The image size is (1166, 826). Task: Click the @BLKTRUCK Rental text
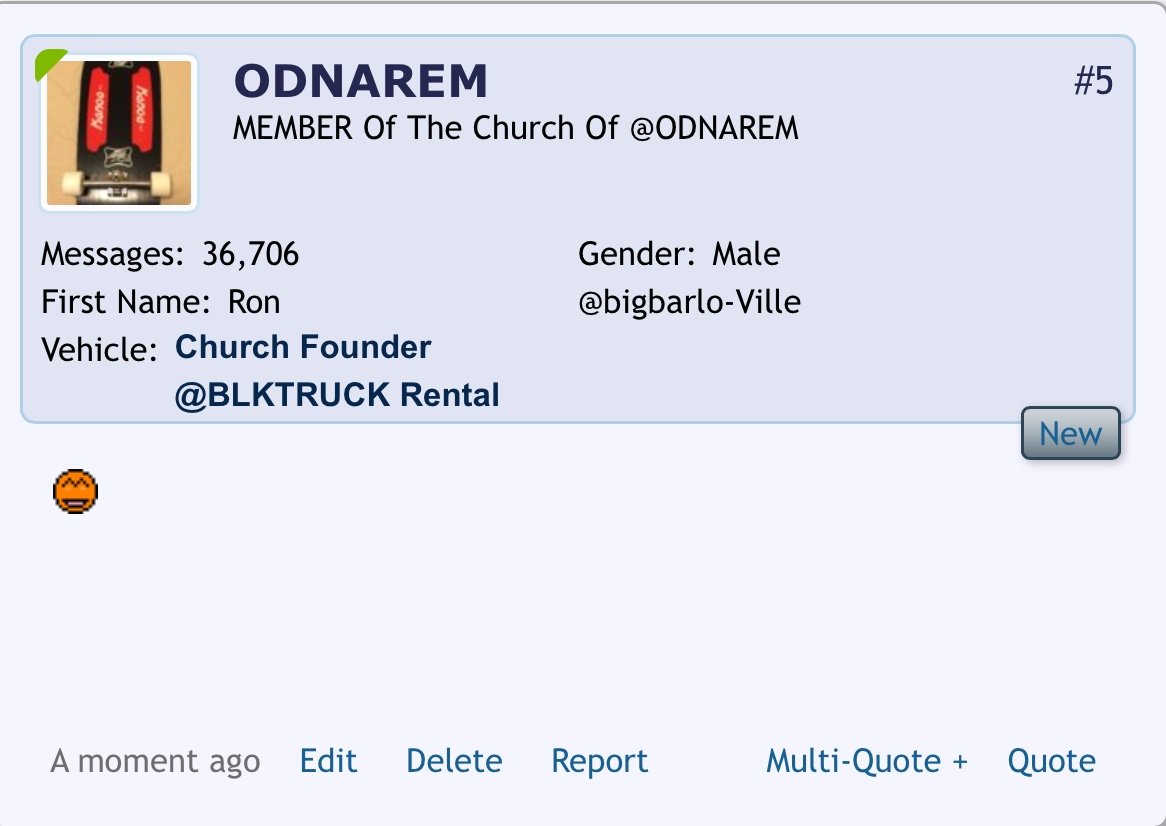(337, 395)
